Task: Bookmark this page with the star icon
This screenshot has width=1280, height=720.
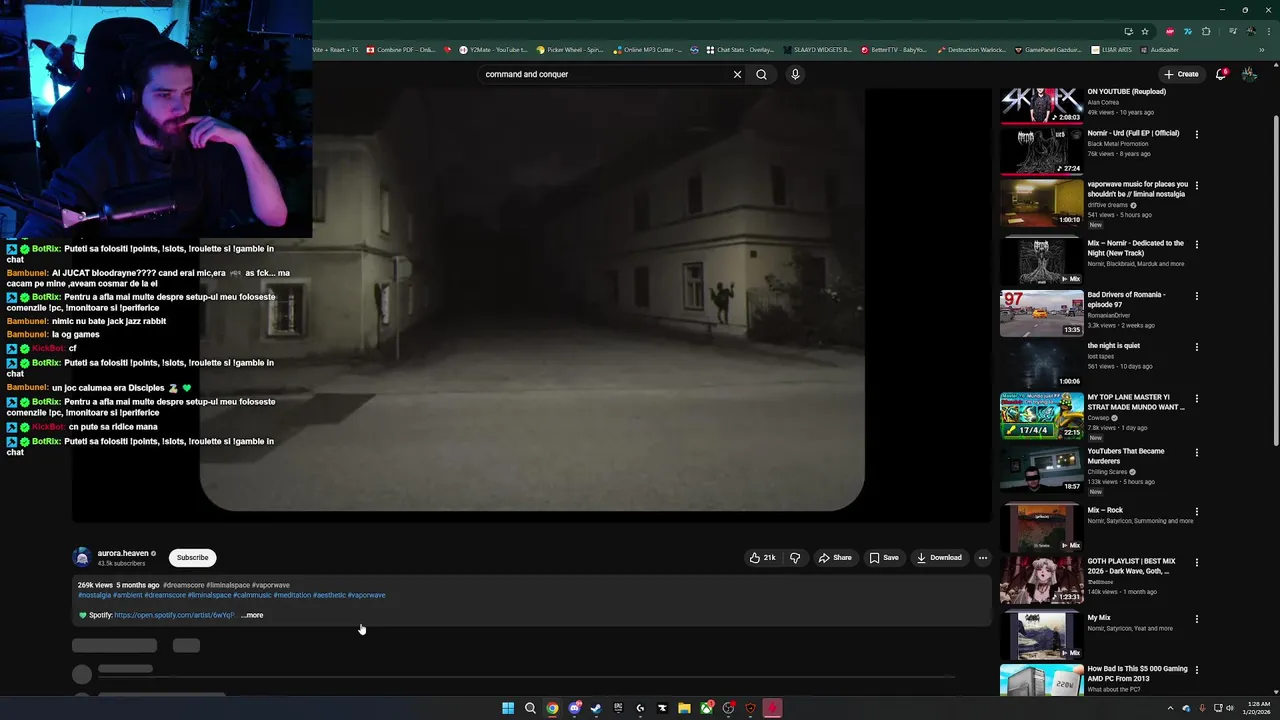Action: click(x=1145, y=31)
